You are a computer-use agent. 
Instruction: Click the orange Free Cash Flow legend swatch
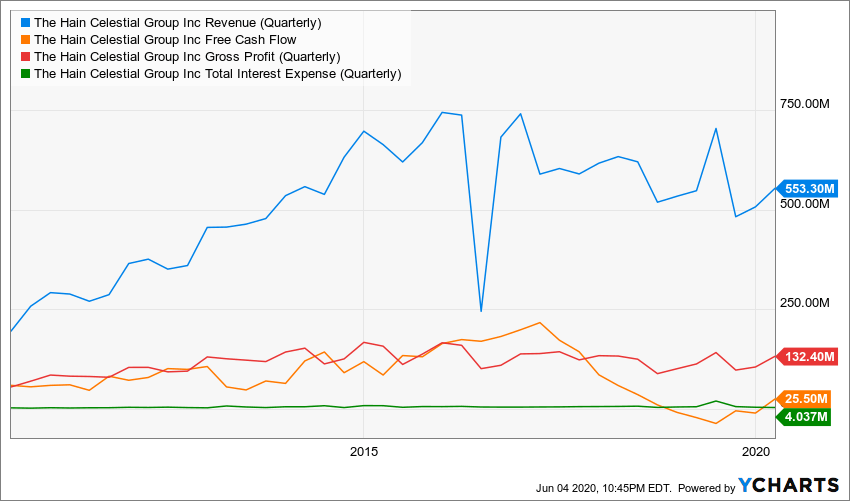coord(24,40)
